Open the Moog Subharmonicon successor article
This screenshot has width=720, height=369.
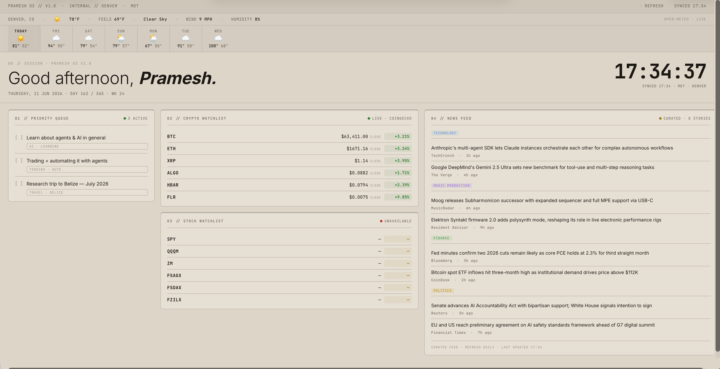pyautogui.click(x=542, y=201)
